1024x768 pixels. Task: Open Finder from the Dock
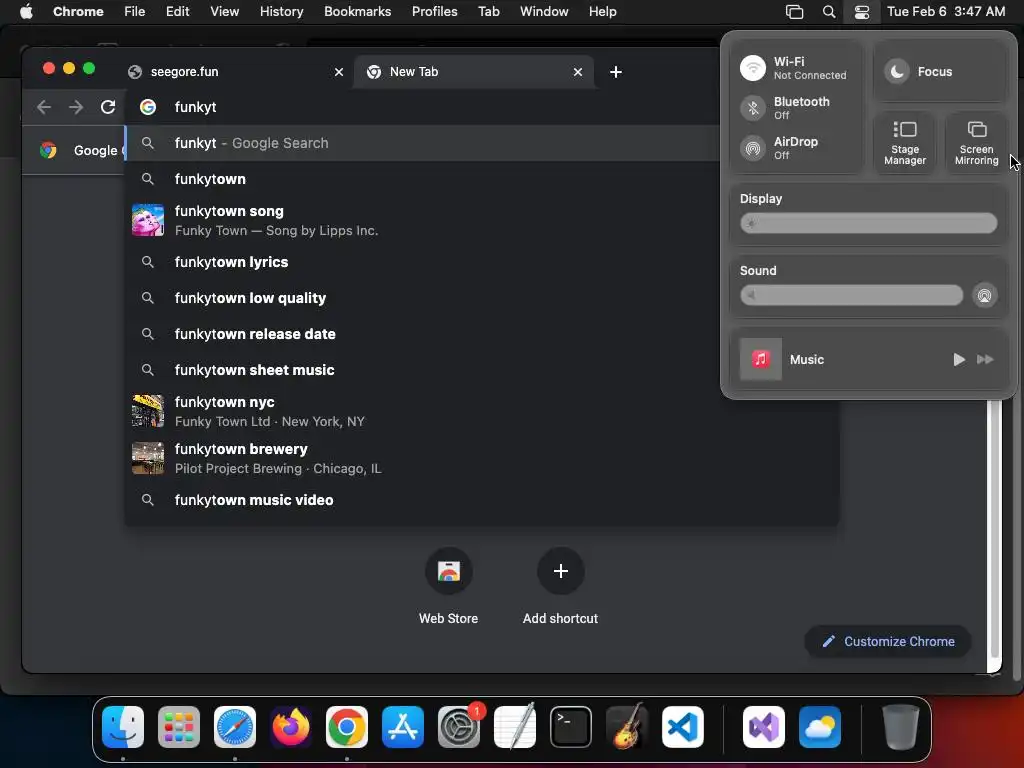[123, 726]
